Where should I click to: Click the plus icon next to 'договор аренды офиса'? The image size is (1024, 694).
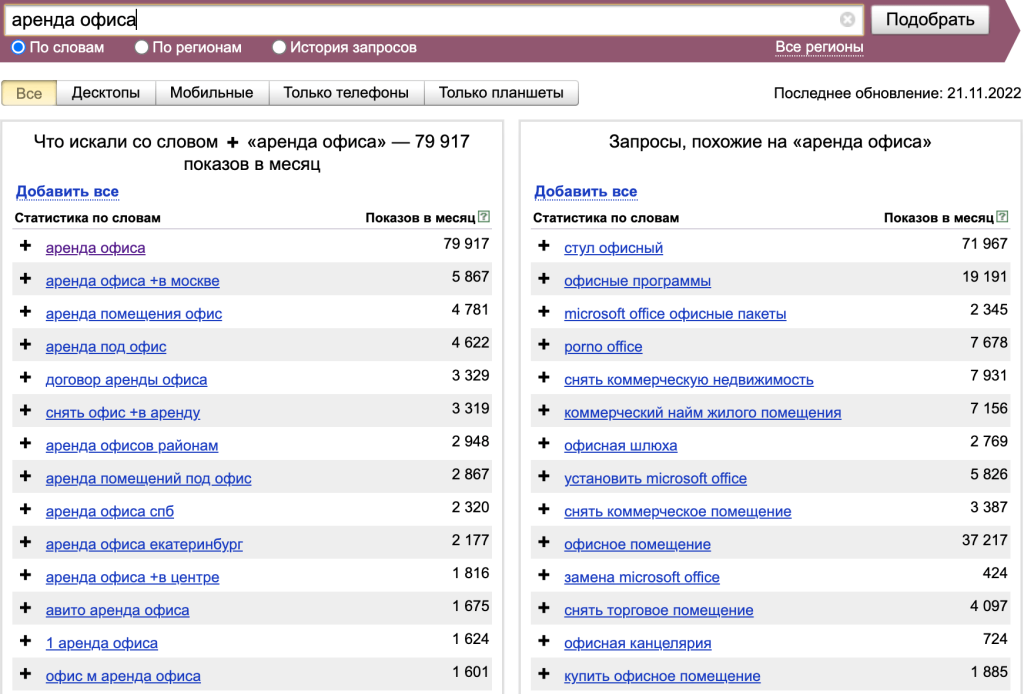point(25,377)
